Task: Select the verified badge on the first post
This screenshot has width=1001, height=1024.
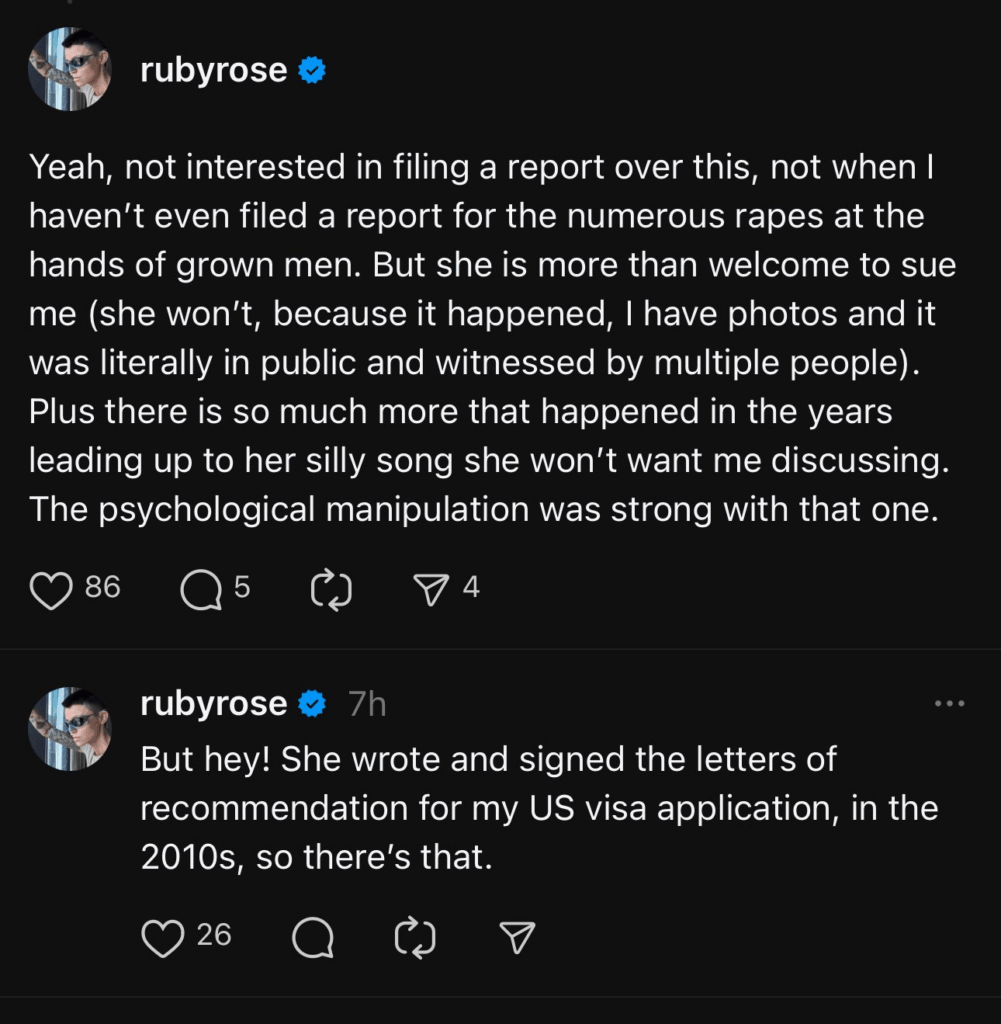Action: coord(313,68)
